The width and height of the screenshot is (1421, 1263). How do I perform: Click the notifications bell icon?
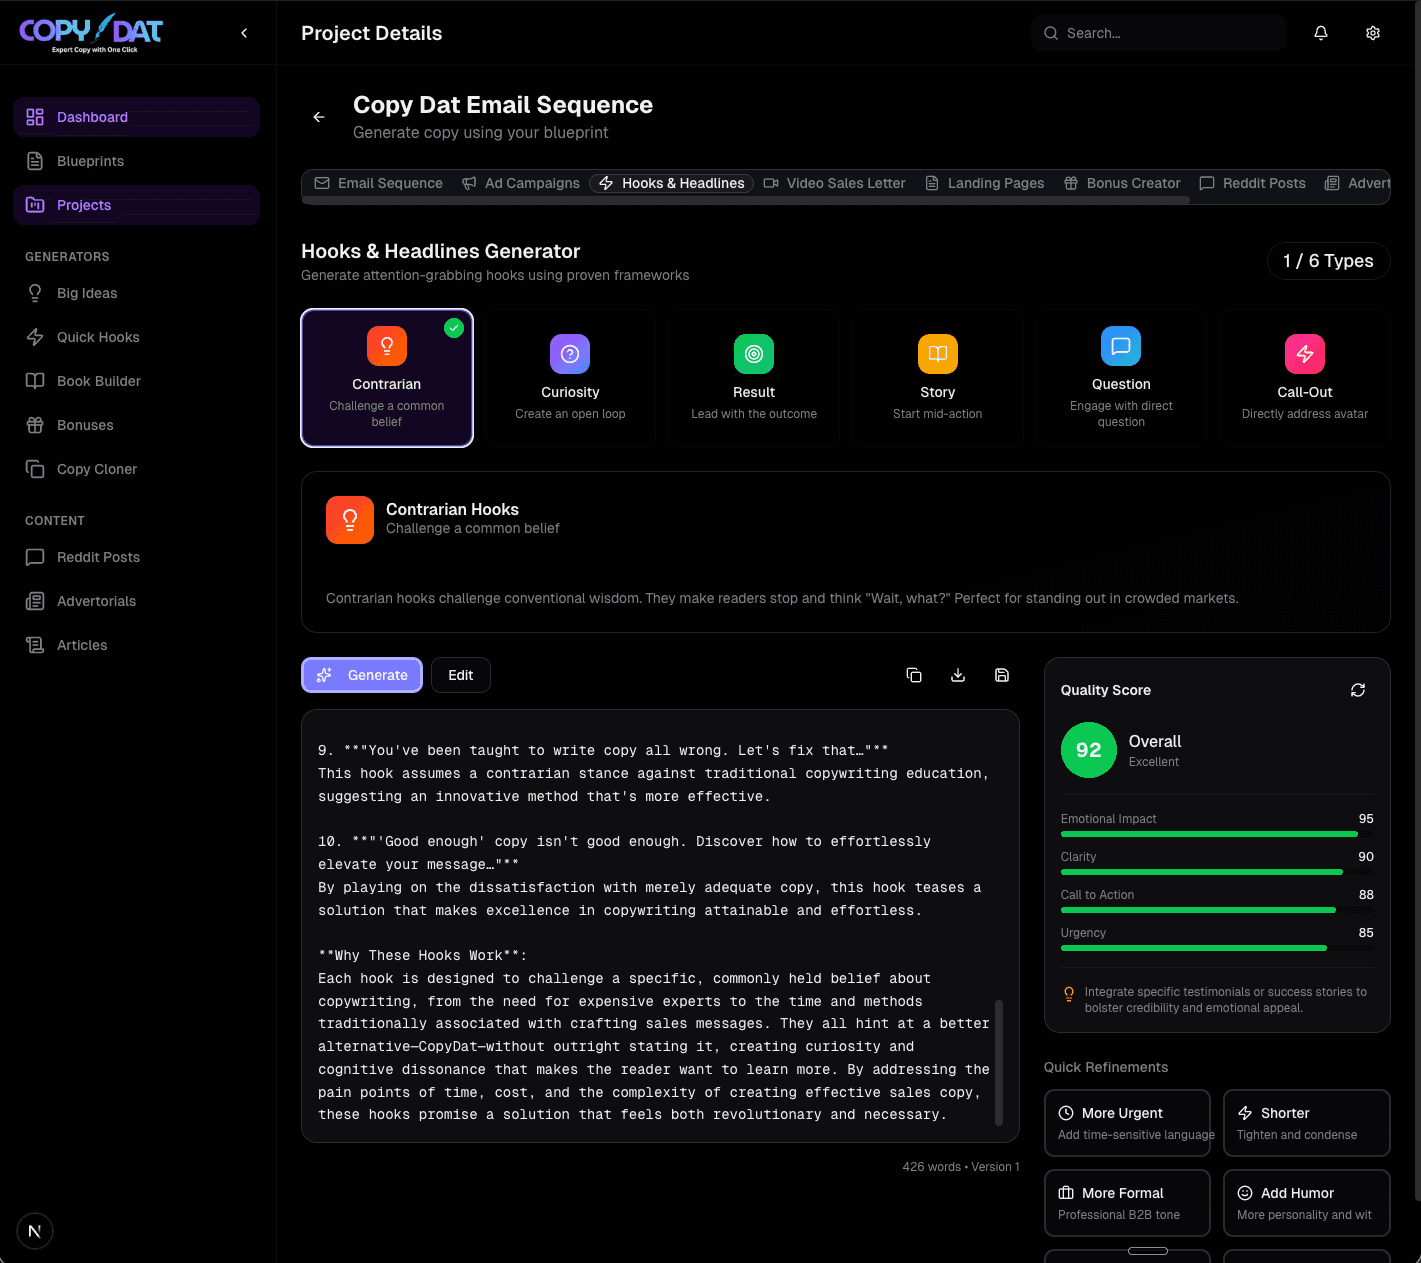coord(1320,33)
